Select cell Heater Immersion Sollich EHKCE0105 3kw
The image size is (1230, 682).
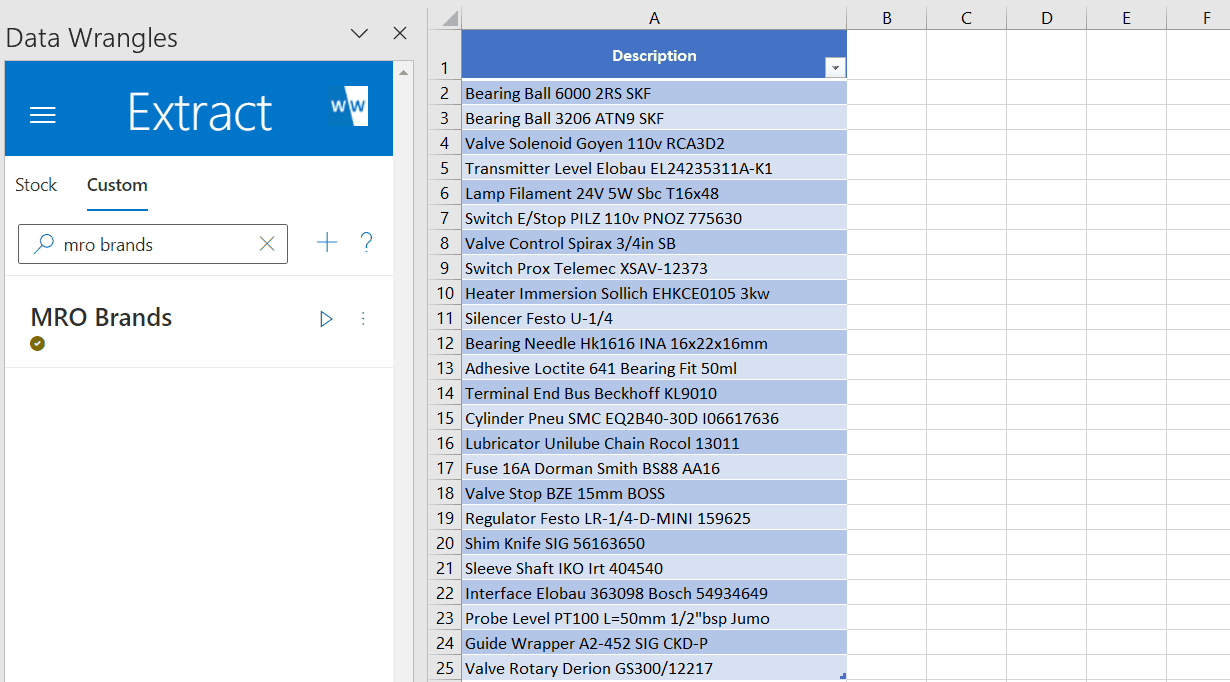654,293
